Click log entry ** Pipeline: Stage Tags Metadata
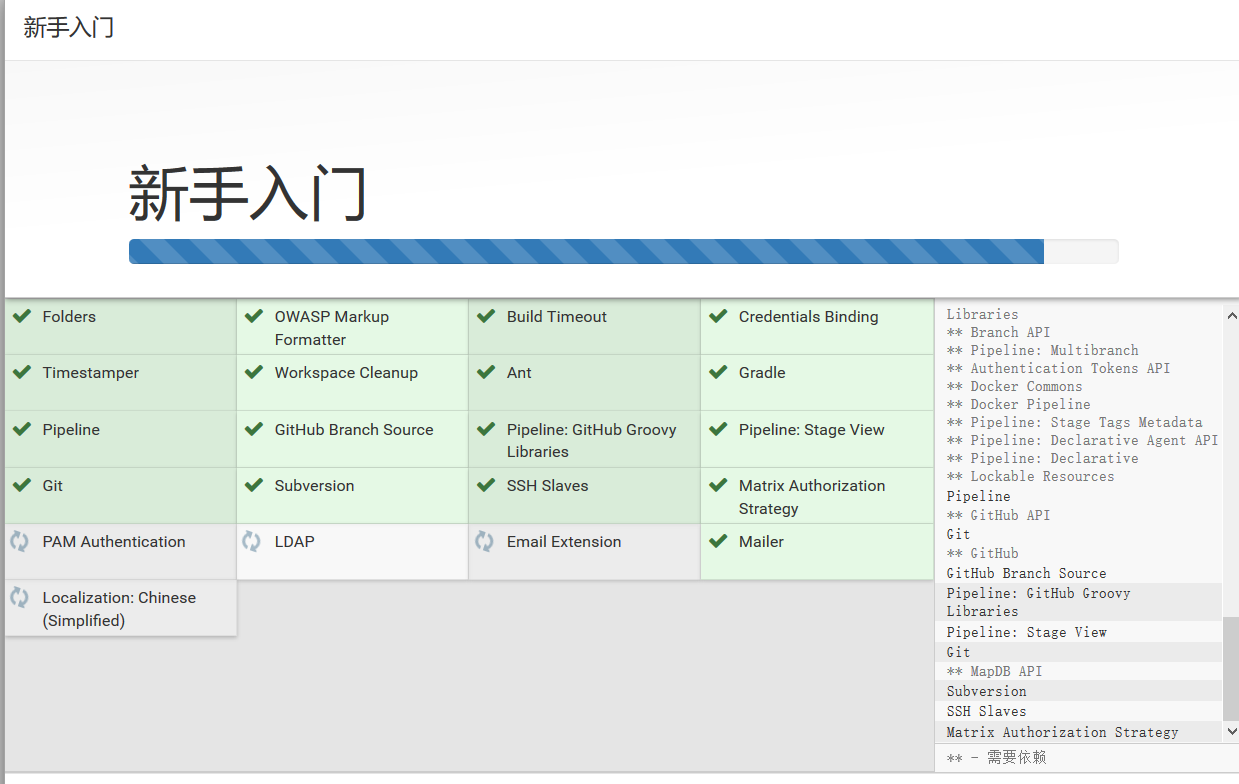 (x=1075, y=422)
